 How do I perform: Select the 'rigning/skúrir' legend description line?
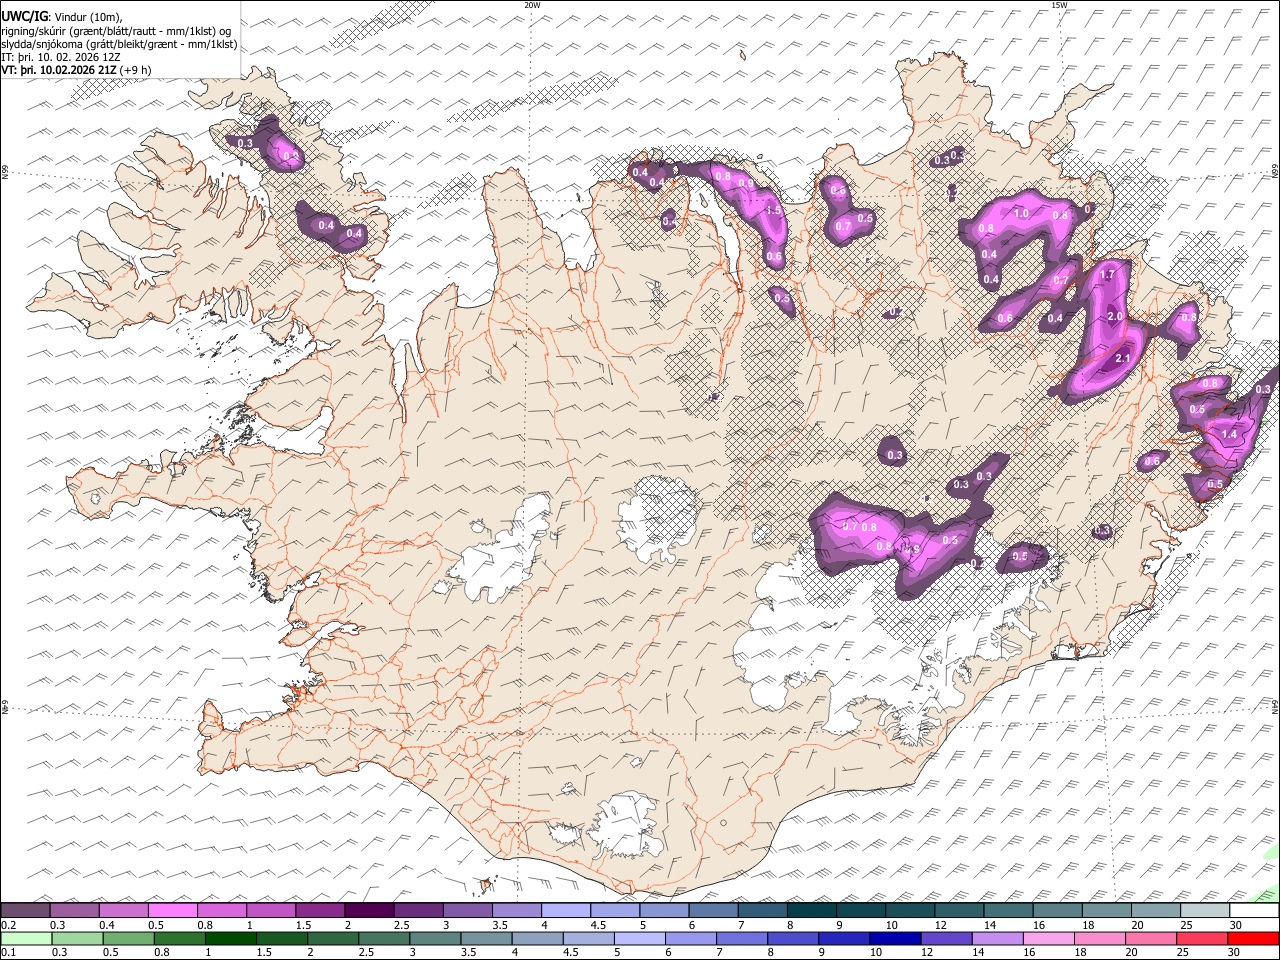[117, 31]
